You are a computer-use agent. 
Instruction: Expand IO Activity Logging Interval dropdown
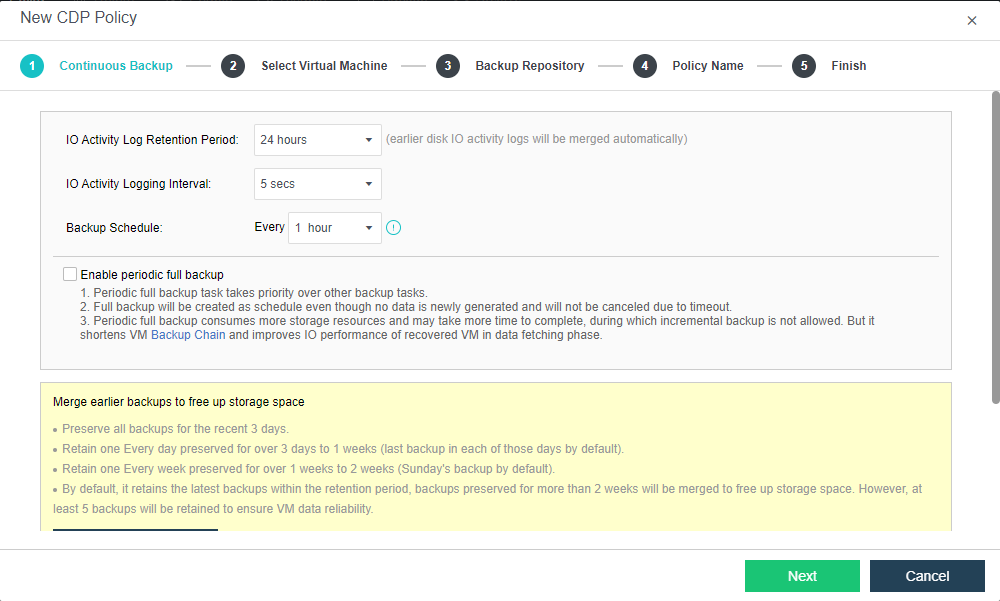tap(318, 184)
